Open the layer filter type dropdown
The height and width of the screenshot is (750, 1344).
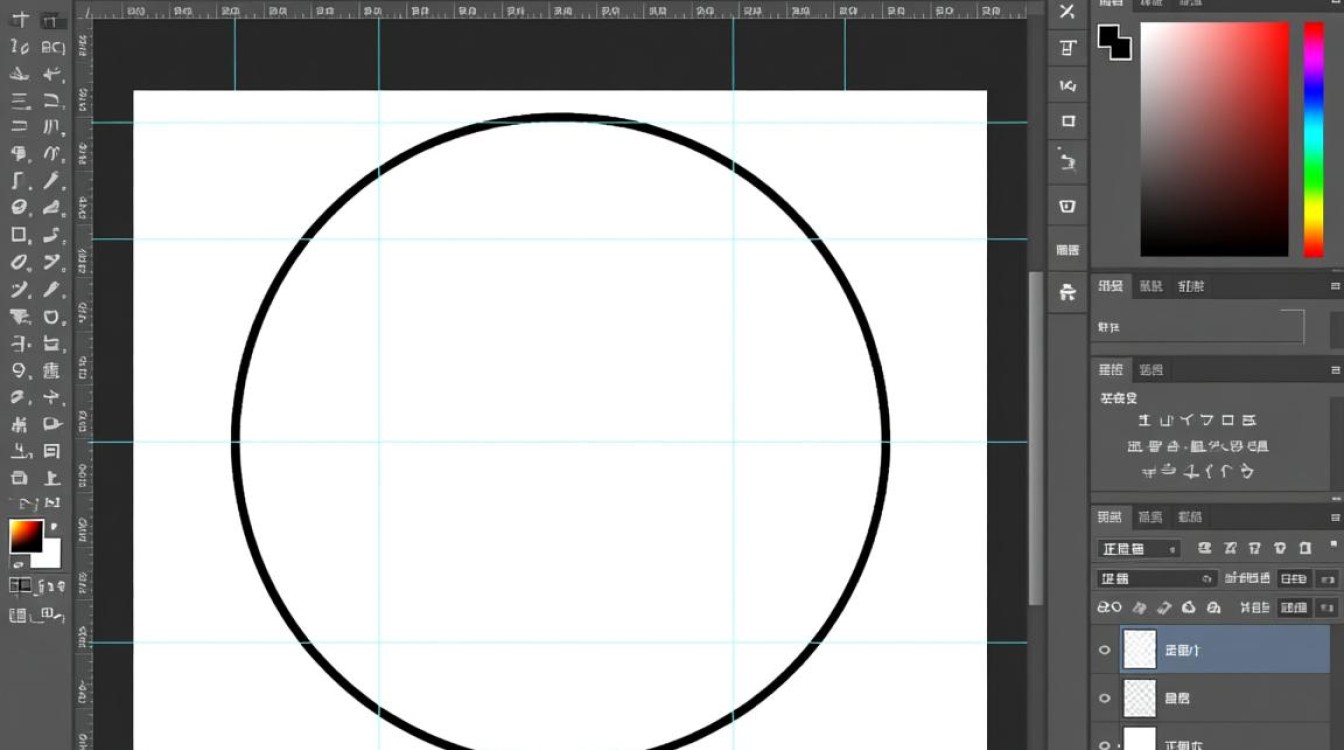1138,549
